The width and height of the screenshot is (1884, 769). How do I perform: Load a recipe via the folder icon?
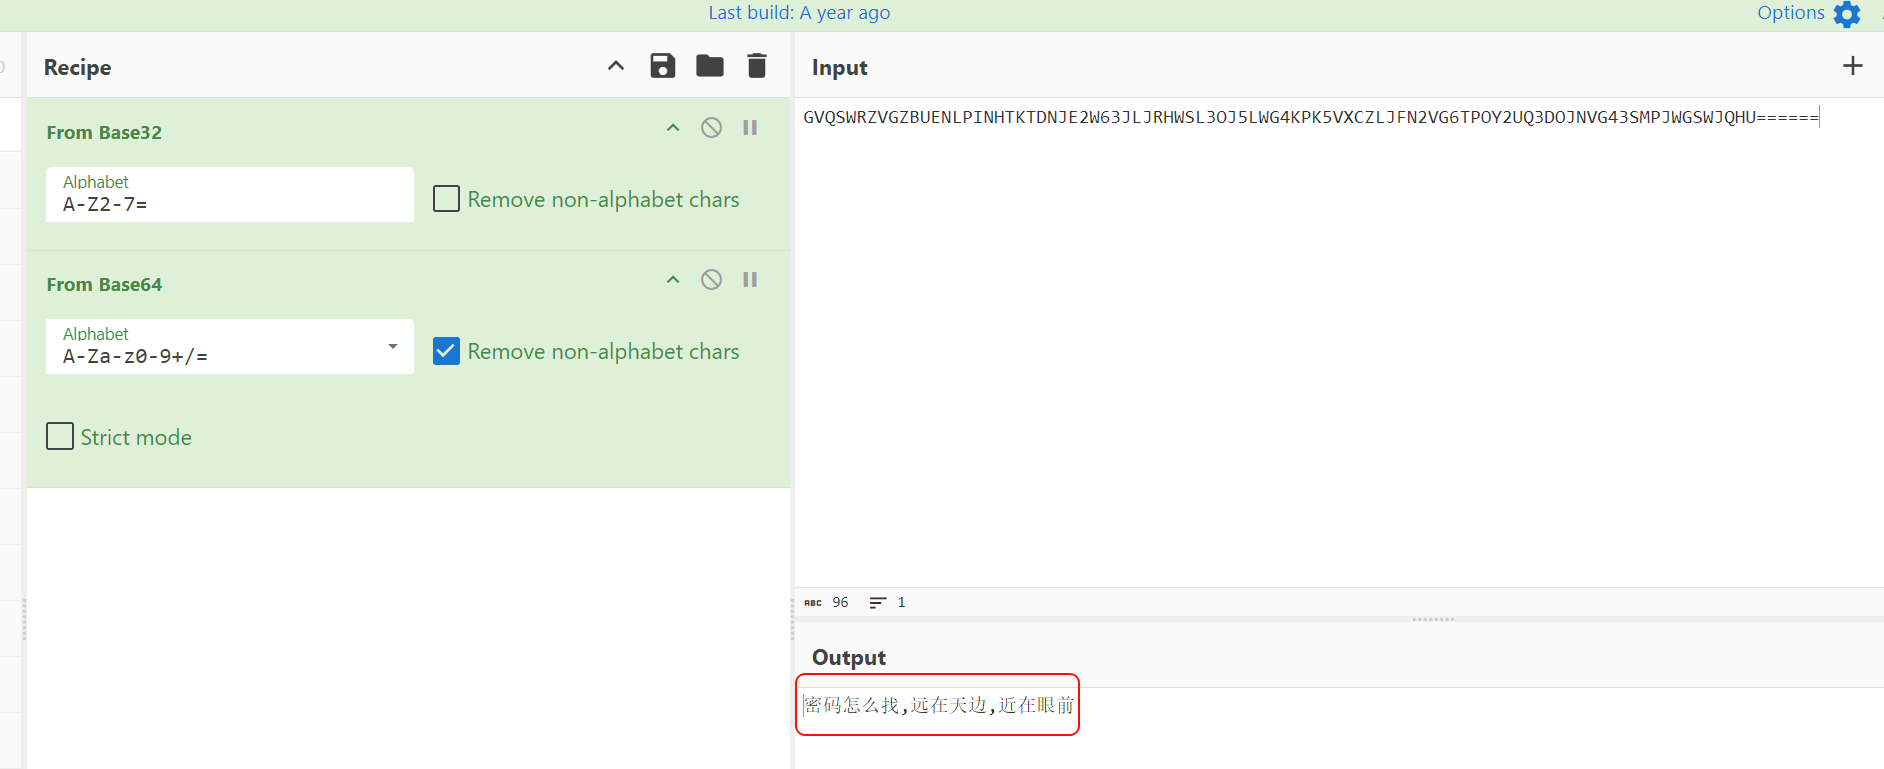(710, 66)
